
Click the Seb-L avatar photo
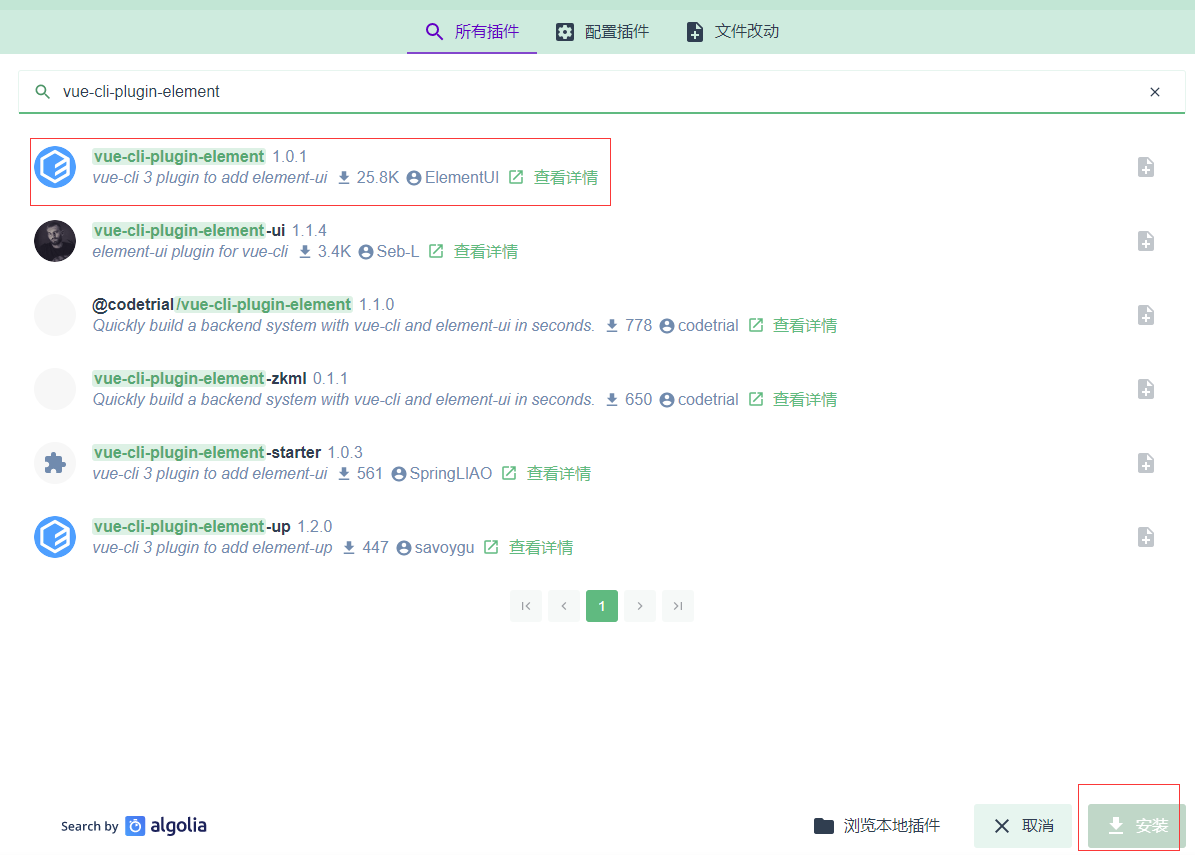(x=55, y=241)
